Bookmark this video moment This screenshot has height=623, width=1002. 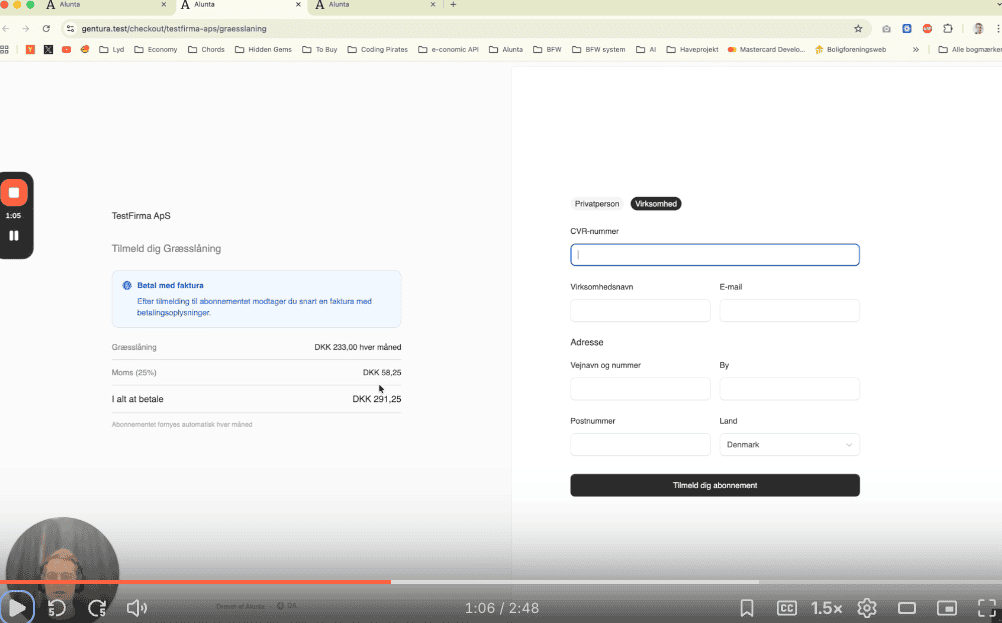point(747,607)
